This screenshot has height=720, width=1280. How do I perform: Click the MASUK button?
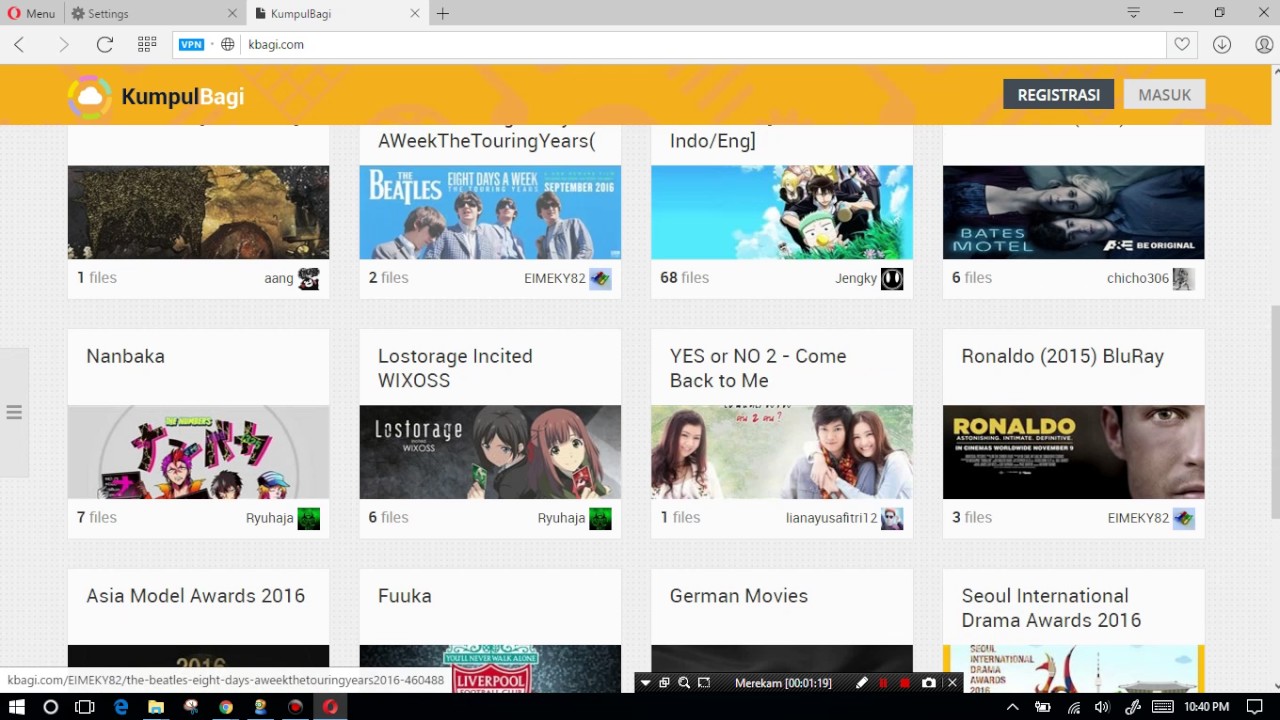[1164, 94]
